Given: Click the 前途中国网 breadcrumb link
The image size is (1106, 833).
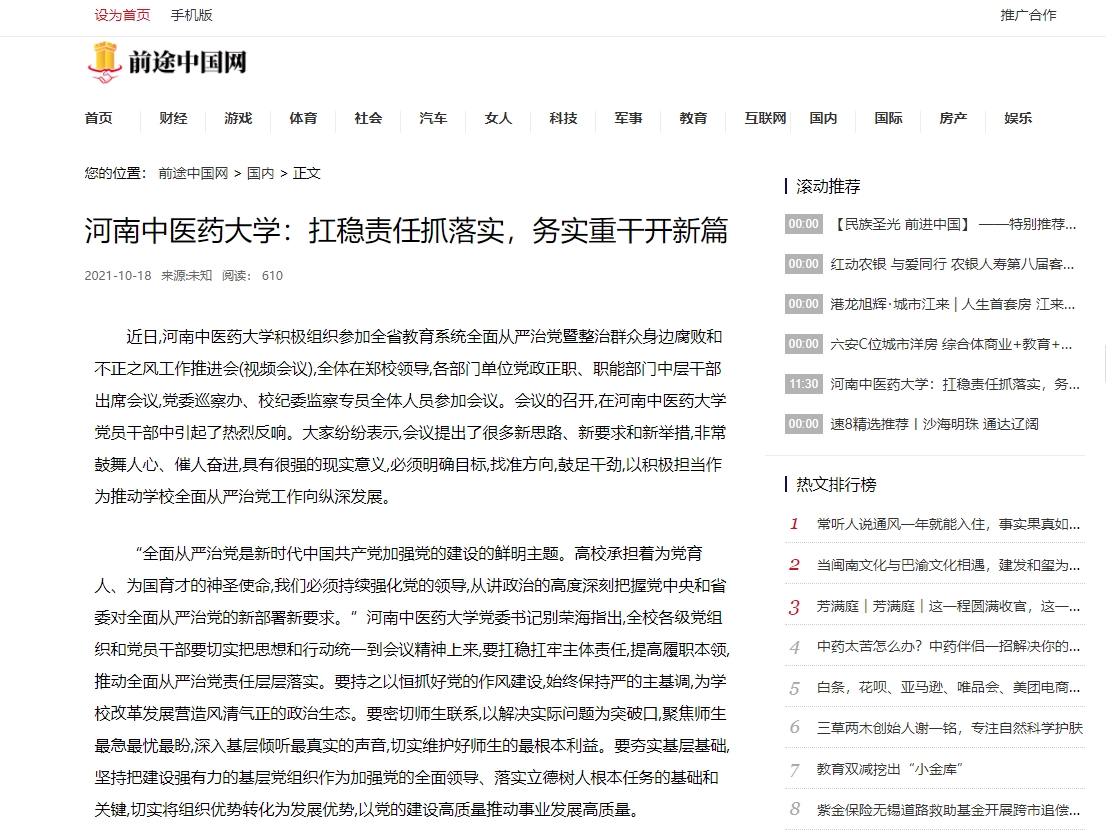Looking at the screenshot, I should click(x=193, y=173).
